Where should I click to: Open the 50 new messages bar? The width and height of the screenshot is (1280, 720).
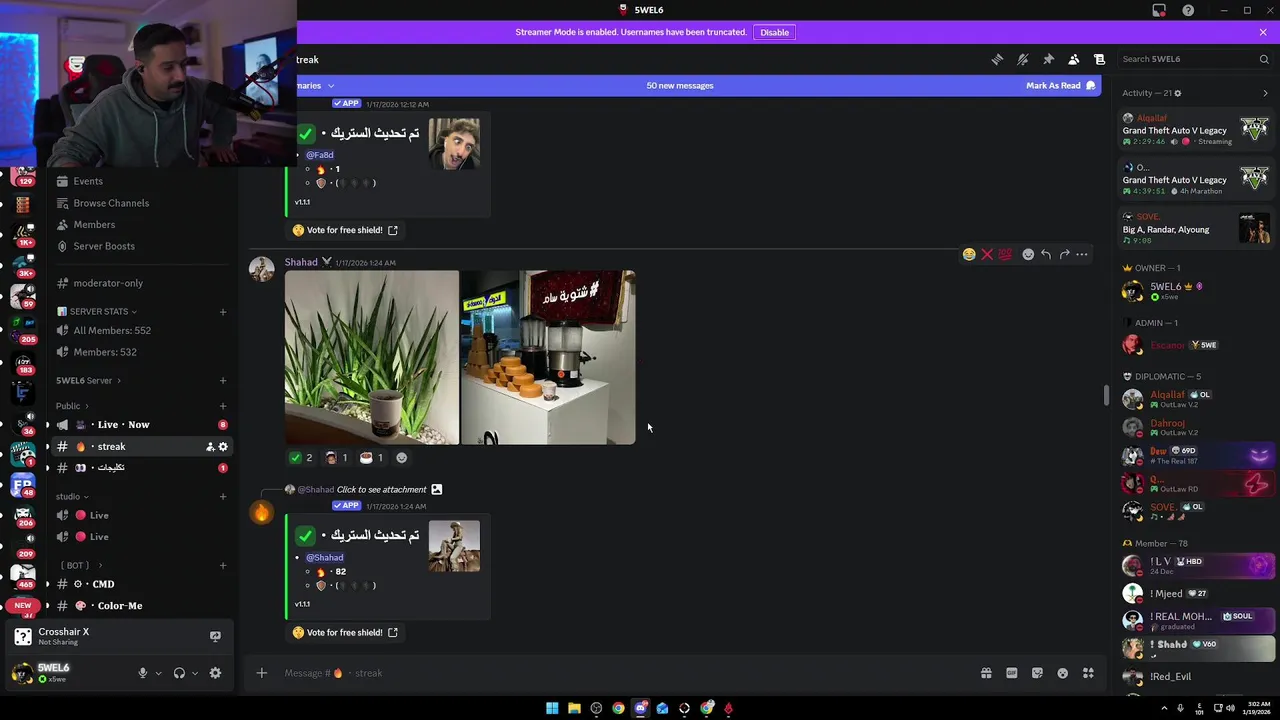680,86
